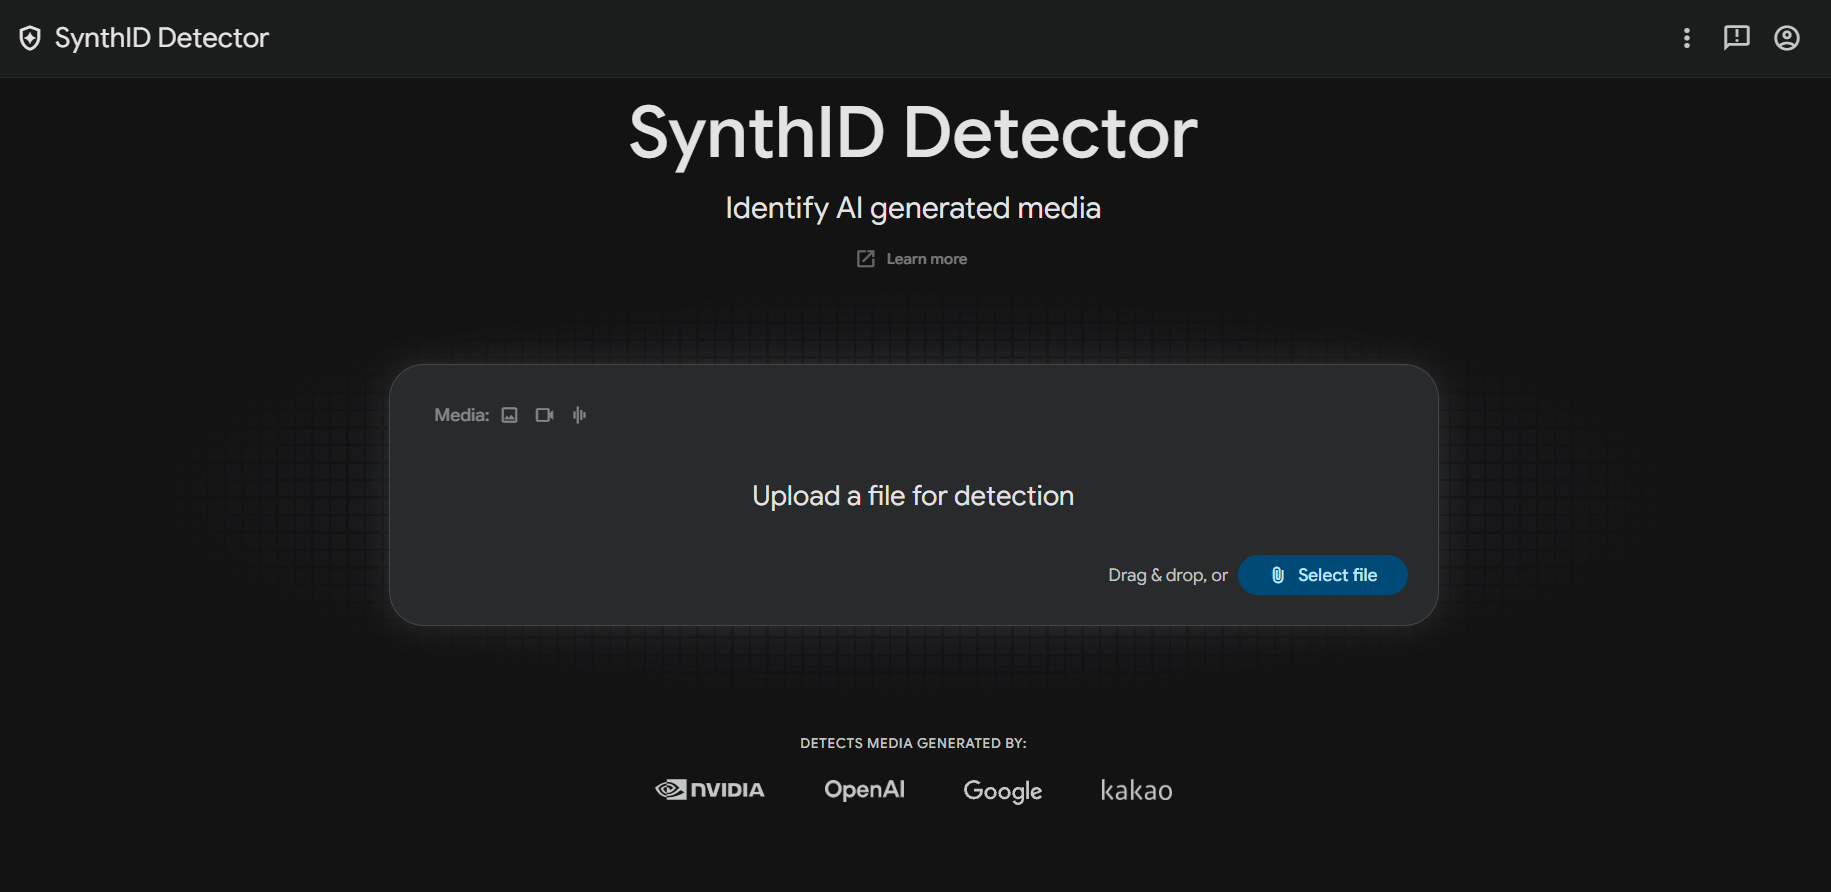Click the 'DETECTS MEDIA GENERATED BY:' caption

tap(913, 743)
